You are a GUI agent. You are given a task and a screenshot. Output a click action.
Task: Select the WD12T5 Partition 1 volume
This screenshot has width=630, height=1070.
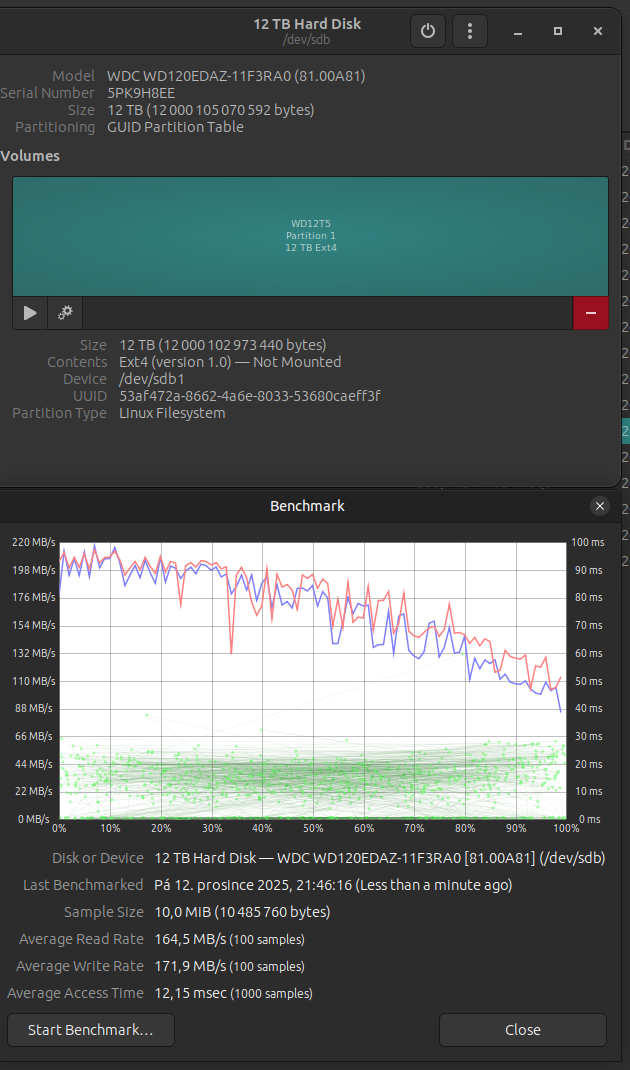(x=310, y=236)
